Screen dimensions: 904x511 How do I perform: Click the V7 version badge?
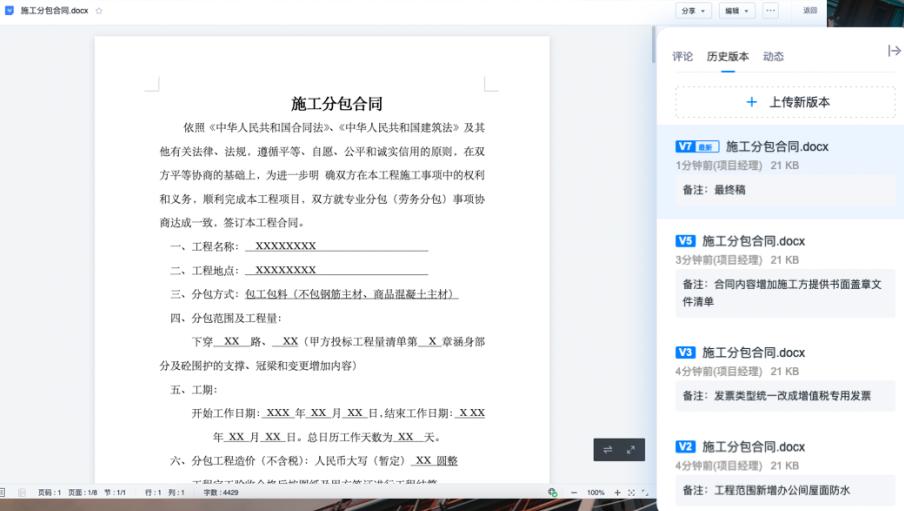click(x=685, y=146)
